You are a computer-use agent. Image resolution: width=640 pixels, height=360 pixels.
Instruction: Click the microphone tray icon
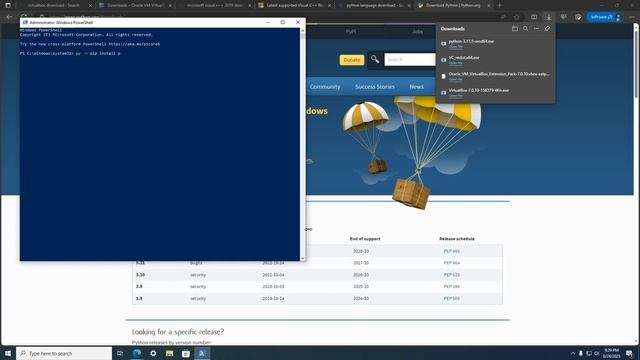click(581, 353)
